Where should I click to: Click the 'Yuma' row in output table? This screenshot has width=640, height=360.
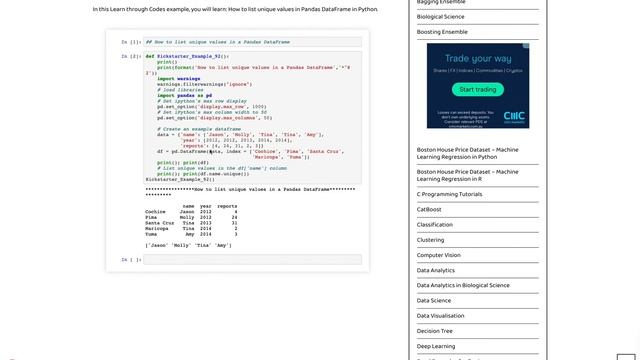point(191,234)
